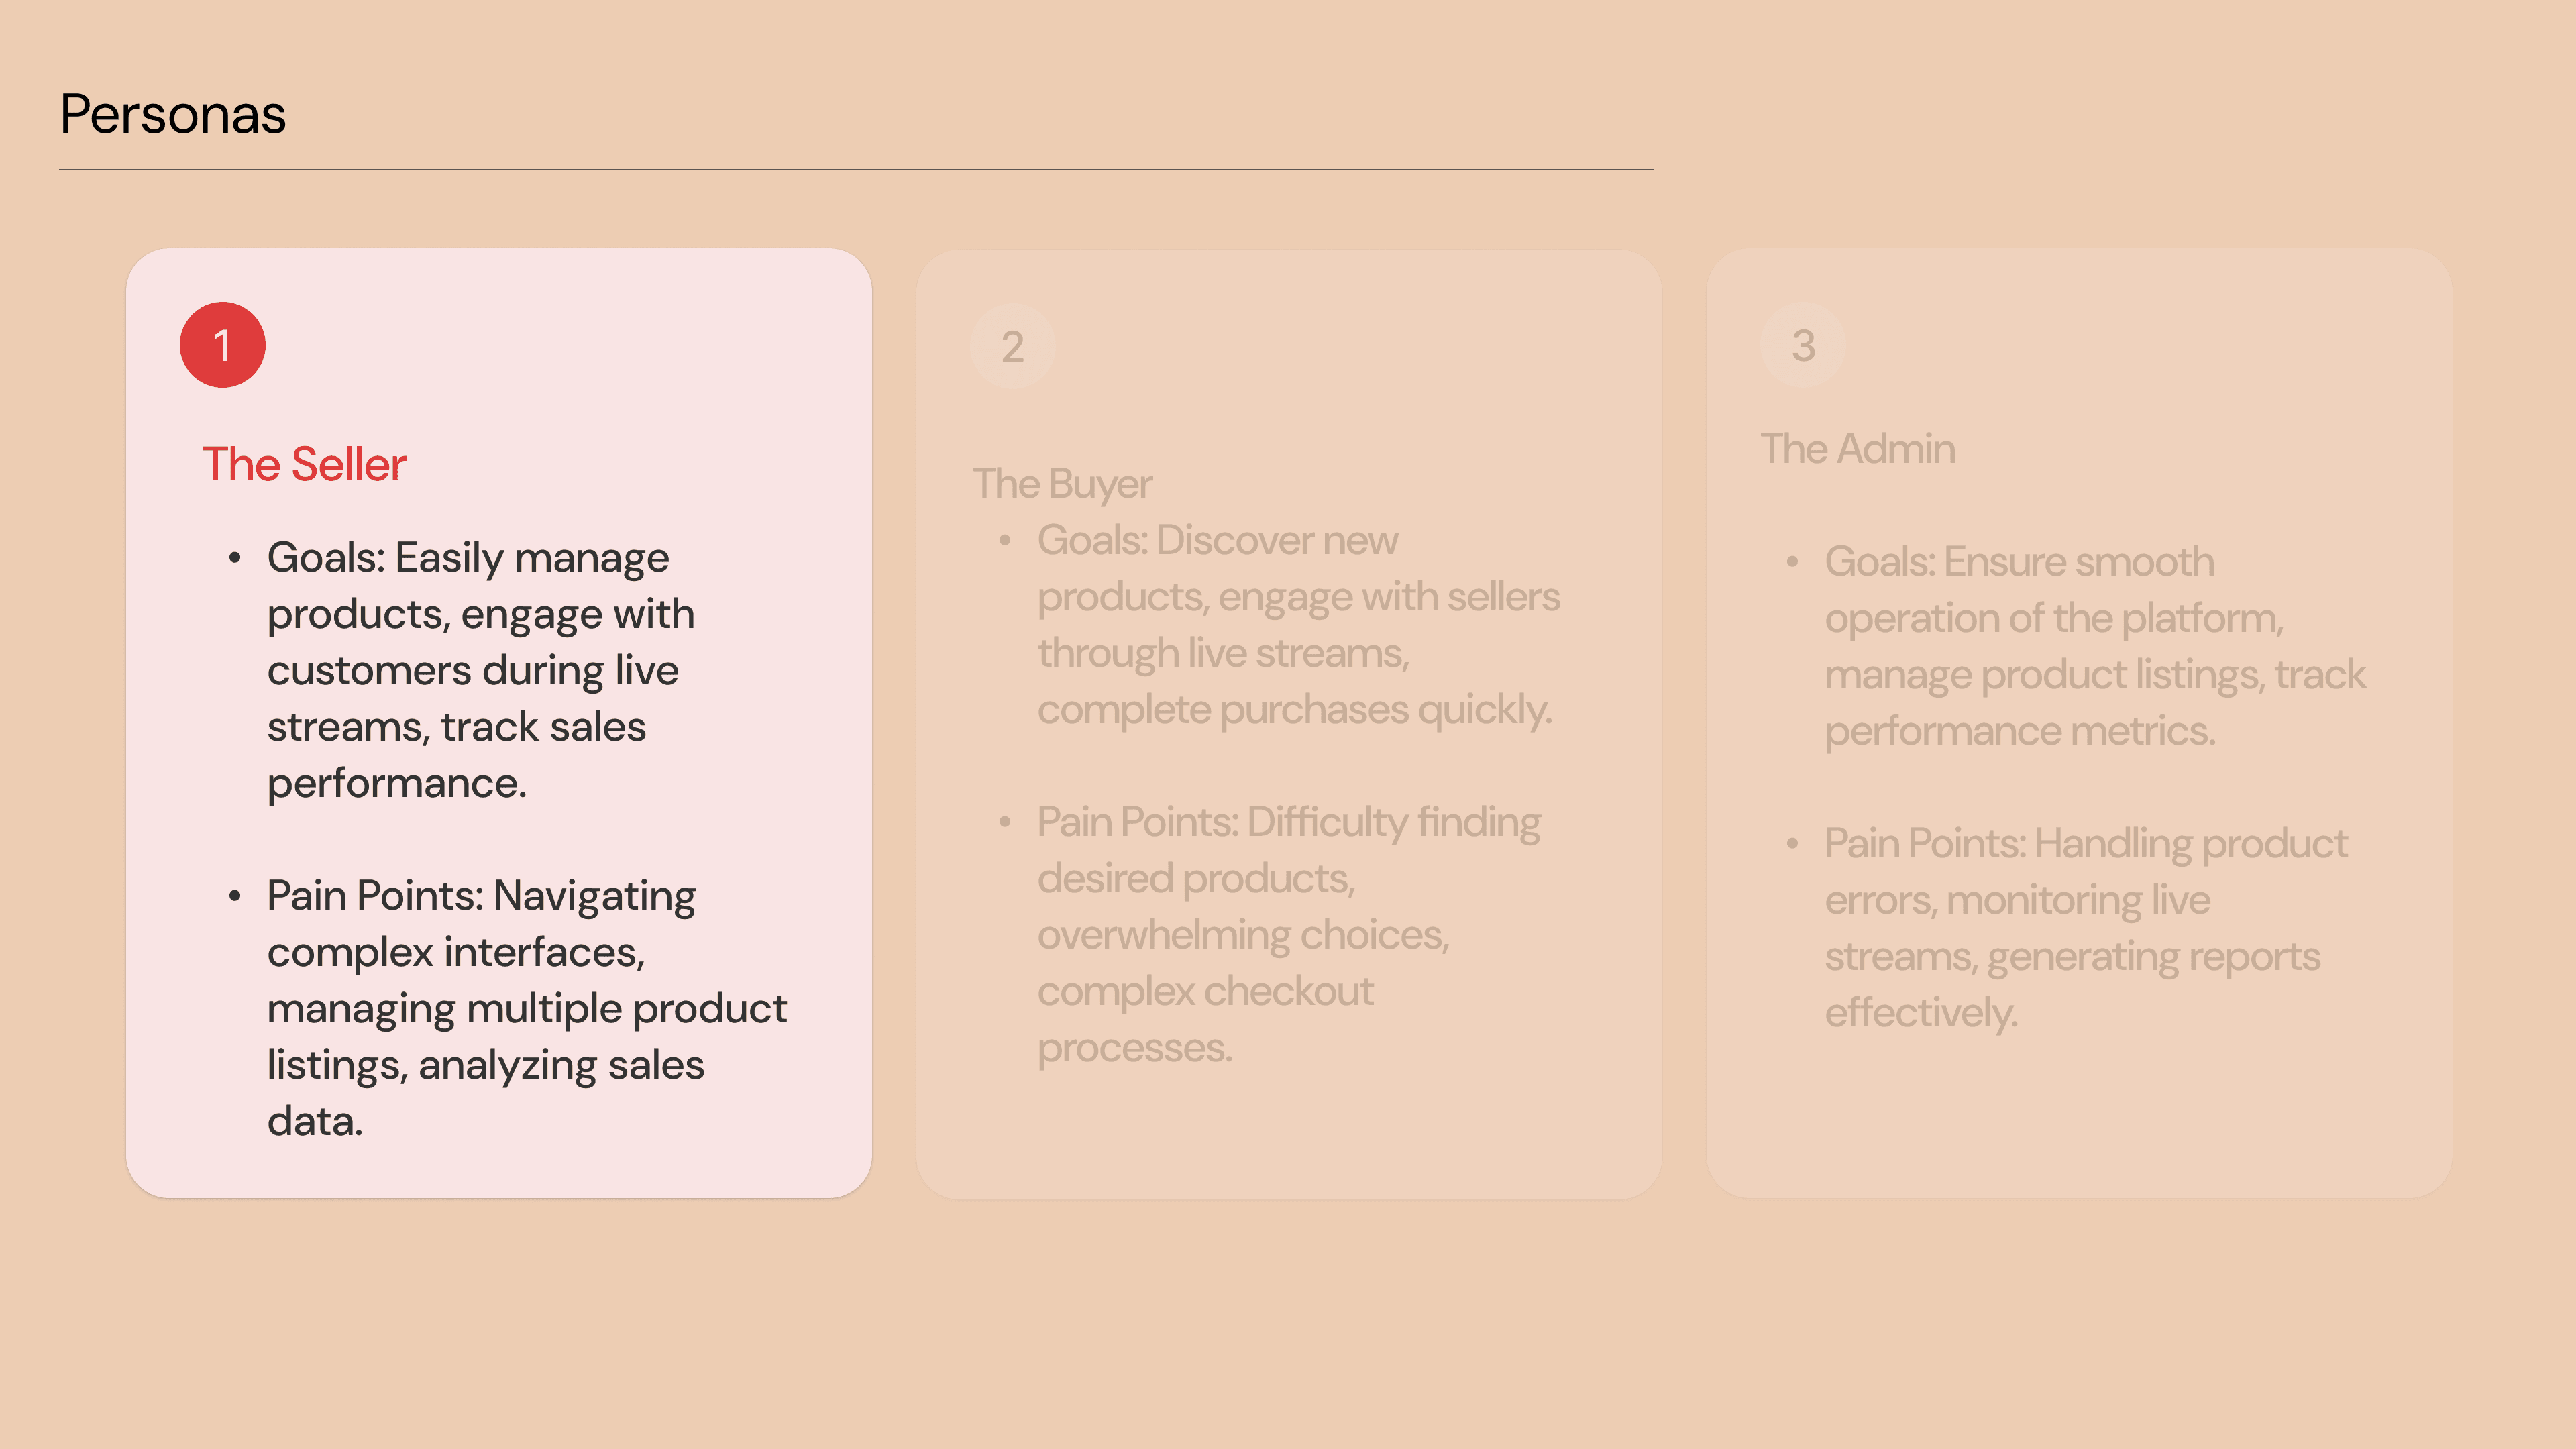Select the Personas slide title

click(x=173, y=114)
